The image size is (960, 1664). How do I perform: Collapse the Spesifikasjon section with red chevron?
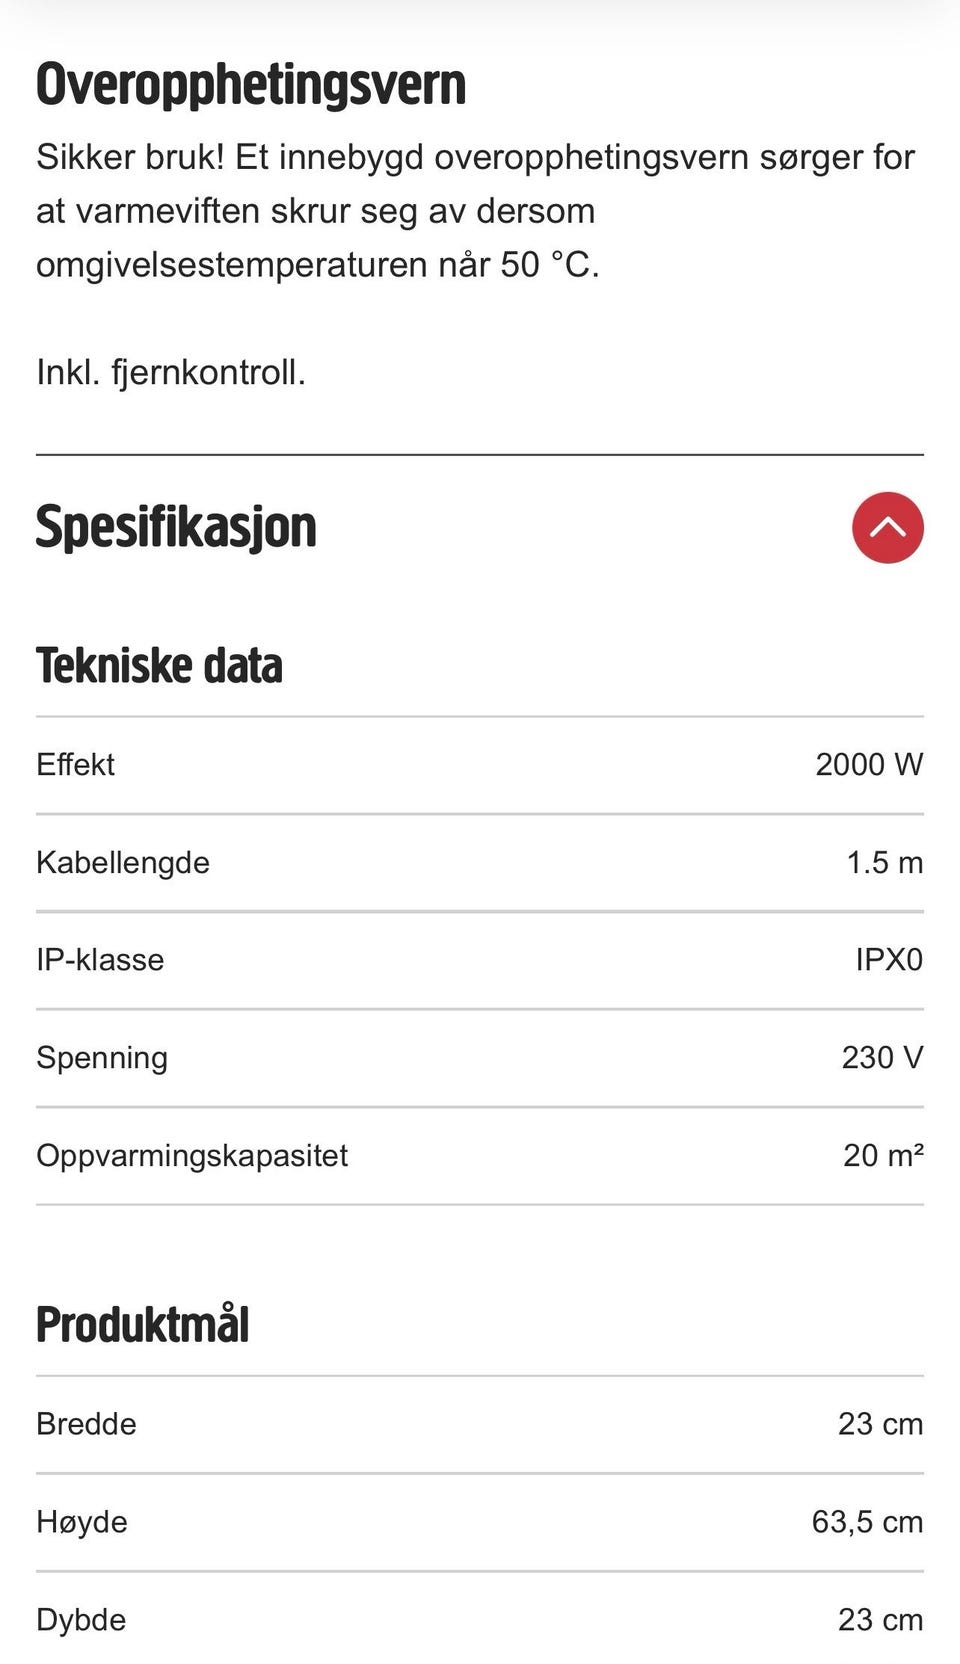[x=887, y=527]
